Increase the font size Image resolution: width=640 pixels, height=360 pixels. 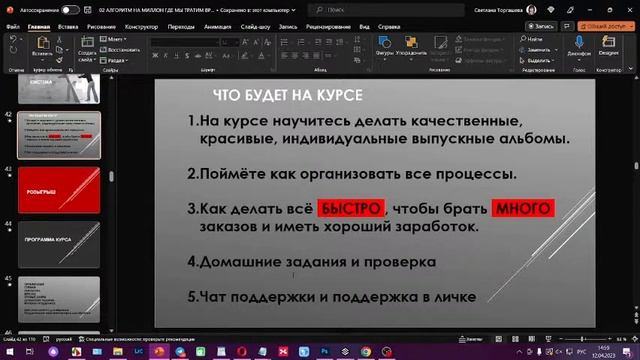pos(245,42)
